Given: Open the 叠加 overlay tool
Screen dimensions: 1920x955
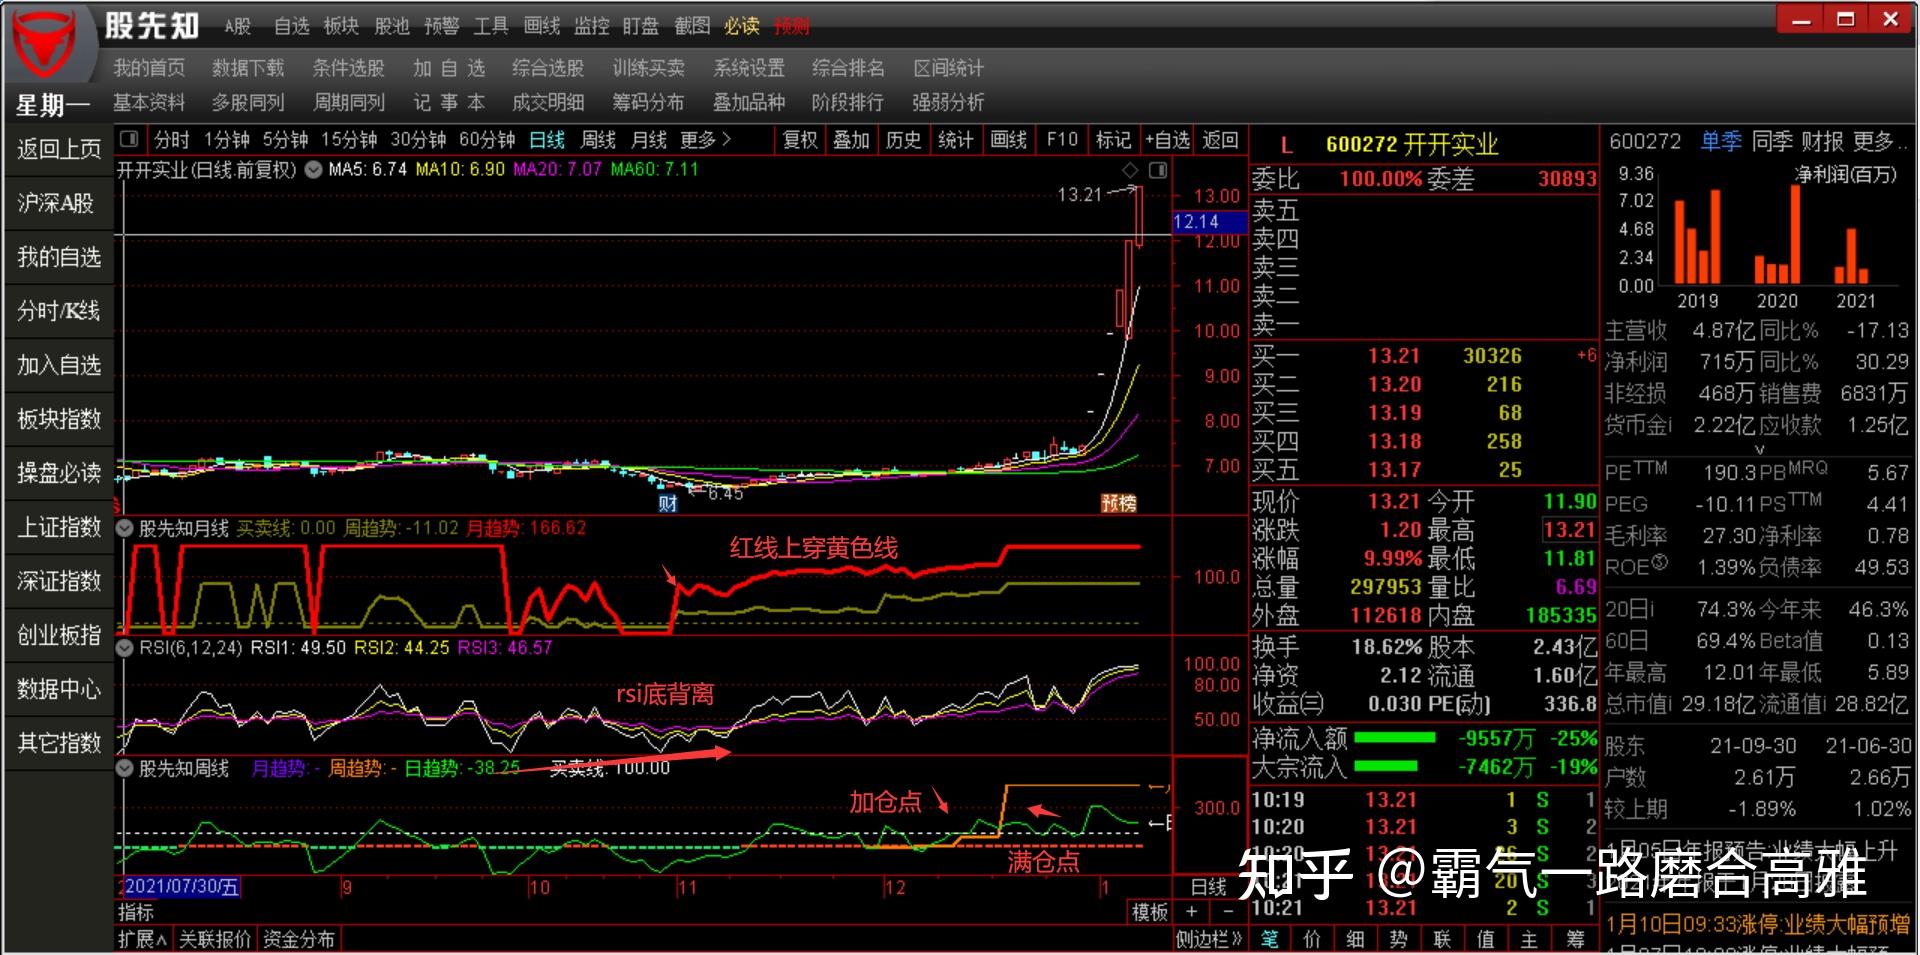Looking at the screenshot, I should tap(852, 140).
